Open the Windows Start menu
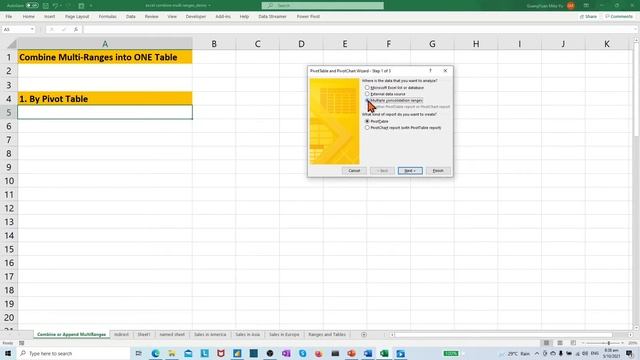Image resolution: width=640 pixels, height=360 pixels. click(8, 353)
